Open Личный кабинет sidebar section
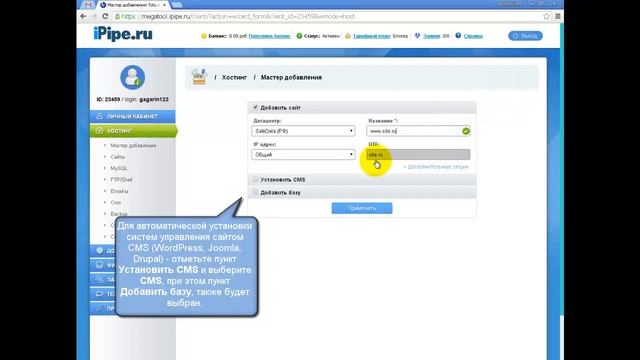 click(x=133, y=116)
